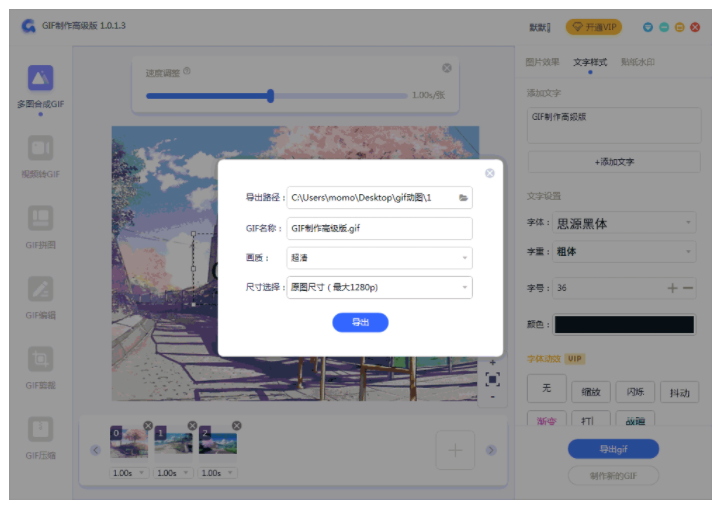
Task: Remove frame thumbnail 2
Action: 236,426
